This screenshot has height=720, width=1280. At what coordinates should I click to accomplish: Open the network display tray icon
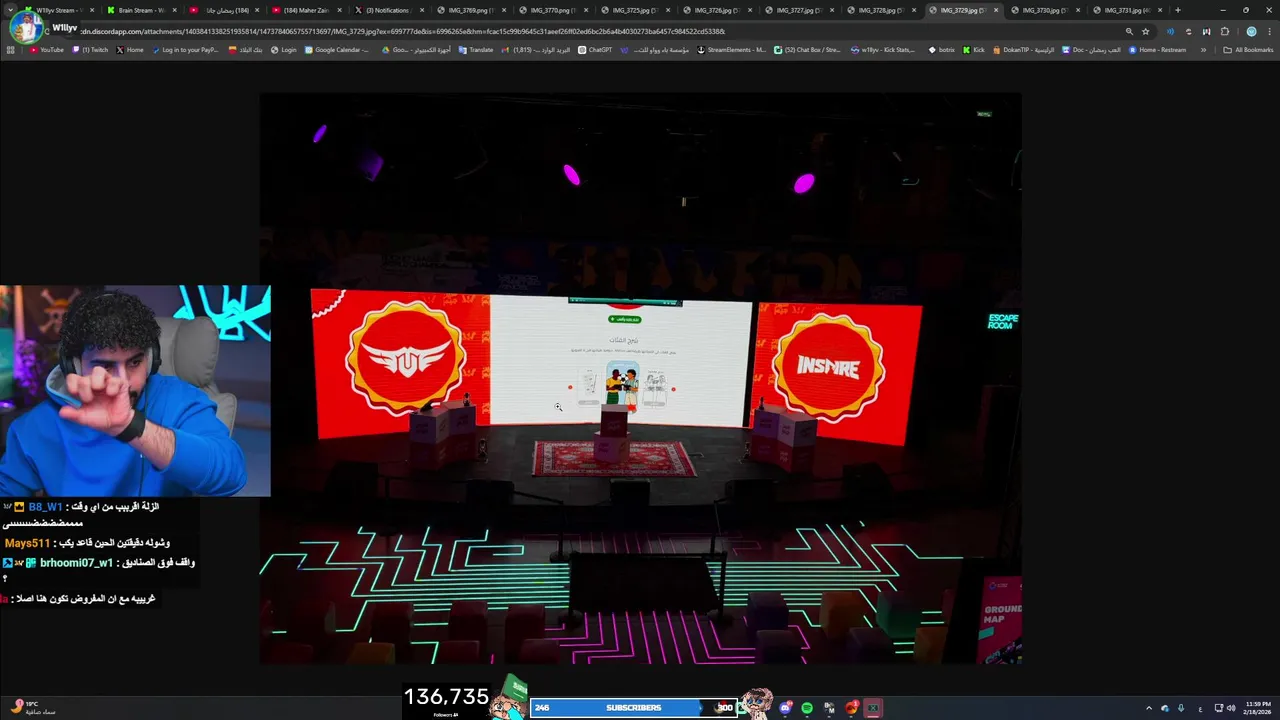[1219, 708]
